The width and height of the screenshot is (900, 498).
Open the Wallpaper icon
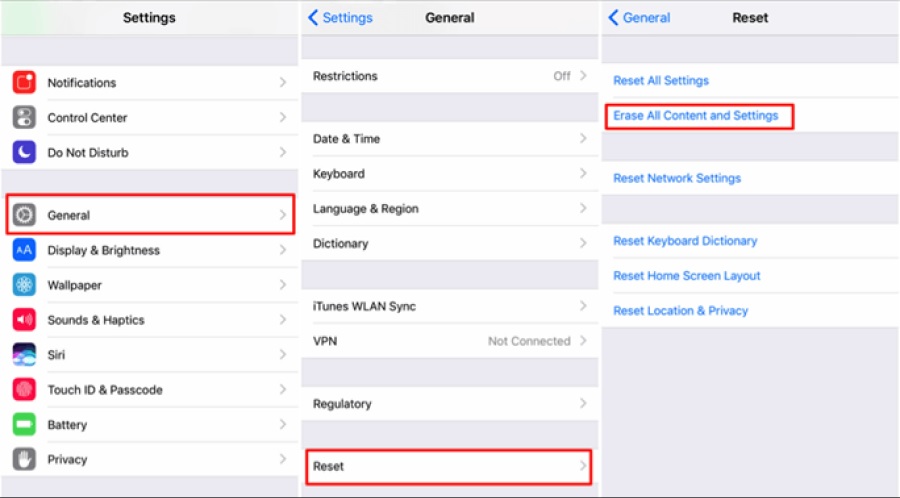pyautogui.click(x=24, y=285)
